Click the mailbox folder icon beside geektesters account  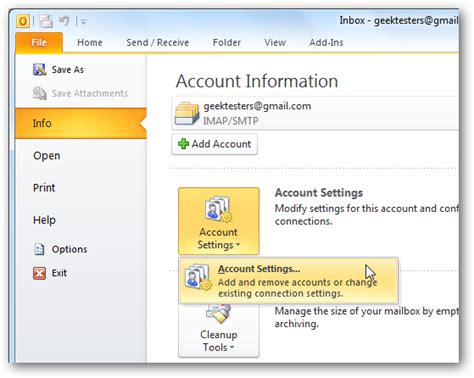187,114
